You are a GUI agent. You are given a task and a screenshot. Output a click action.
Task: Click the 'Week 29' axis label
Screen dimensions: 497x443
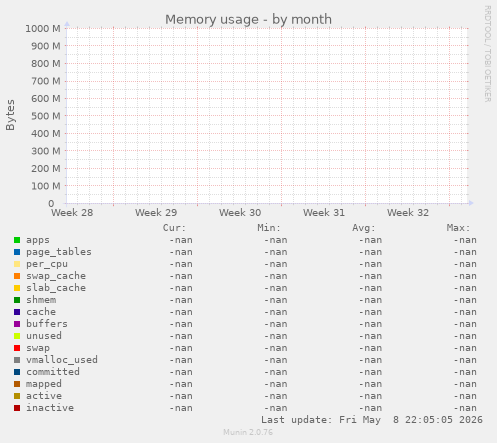click(156, 213)
